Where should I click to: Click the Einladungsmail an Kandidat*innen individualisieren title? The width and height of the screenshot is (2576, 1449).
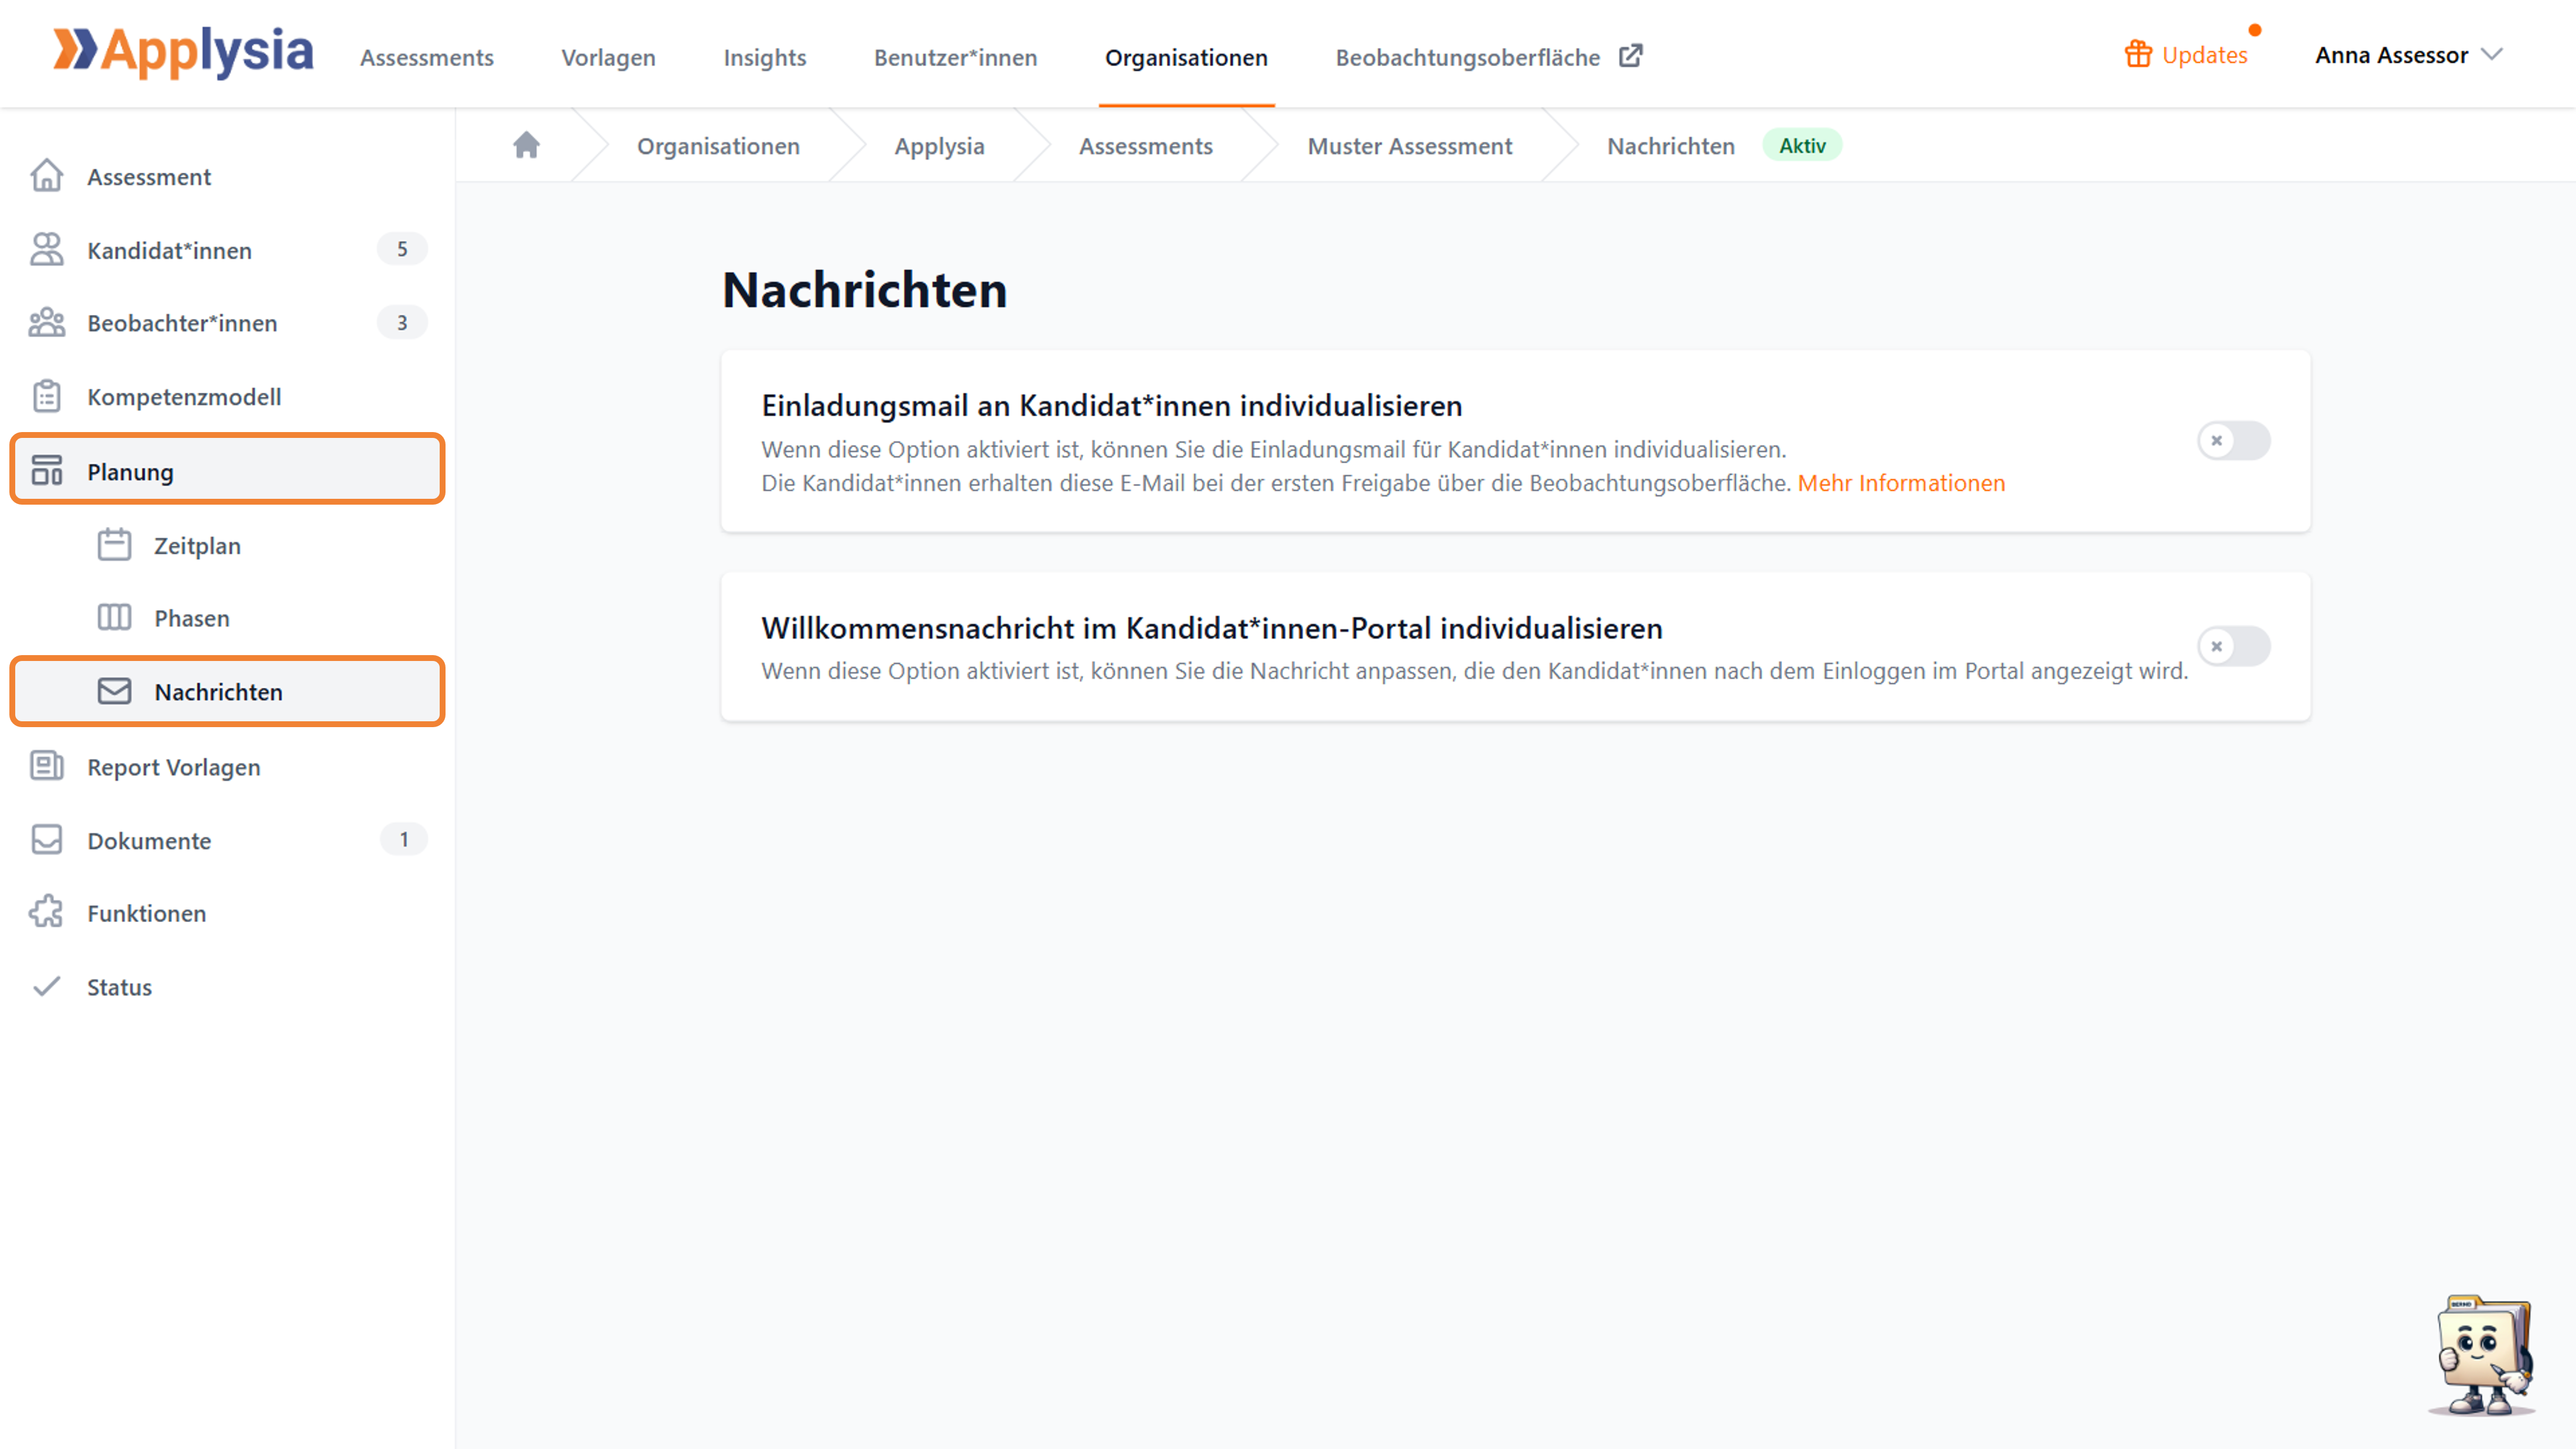pyautogui.click(x=1111, y=405)
